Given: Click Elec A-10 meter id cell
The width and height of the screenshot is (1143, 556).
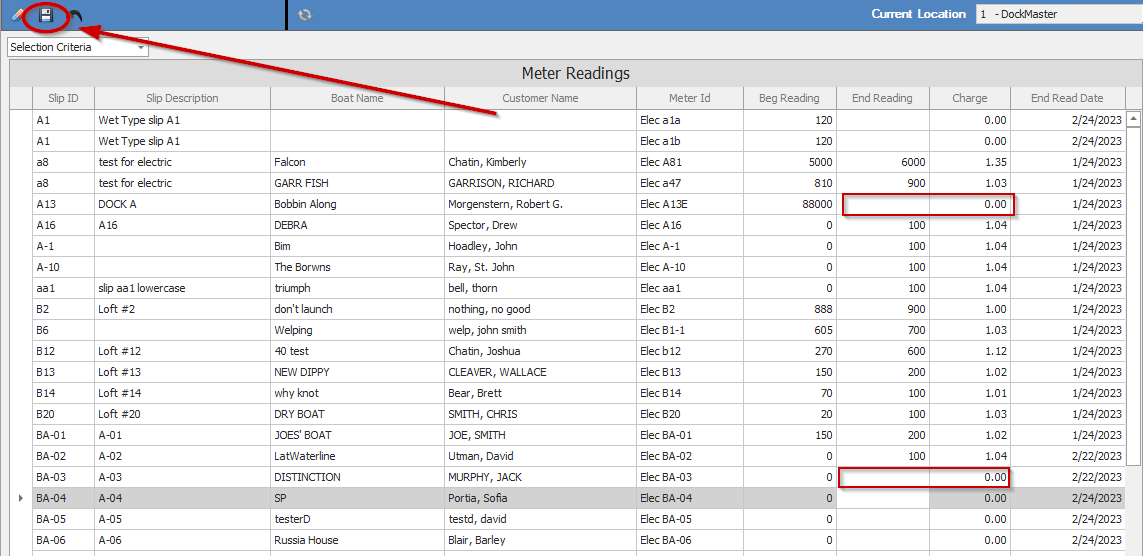Looking at the screenshot, I should (689, 267).
